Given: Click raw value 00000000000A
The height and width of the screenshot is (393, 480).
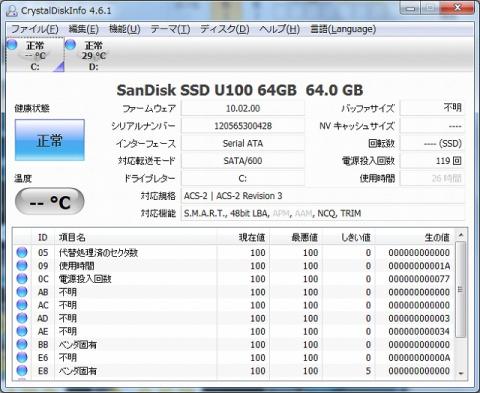Looking at the screenshot, I should click(419, 358).
